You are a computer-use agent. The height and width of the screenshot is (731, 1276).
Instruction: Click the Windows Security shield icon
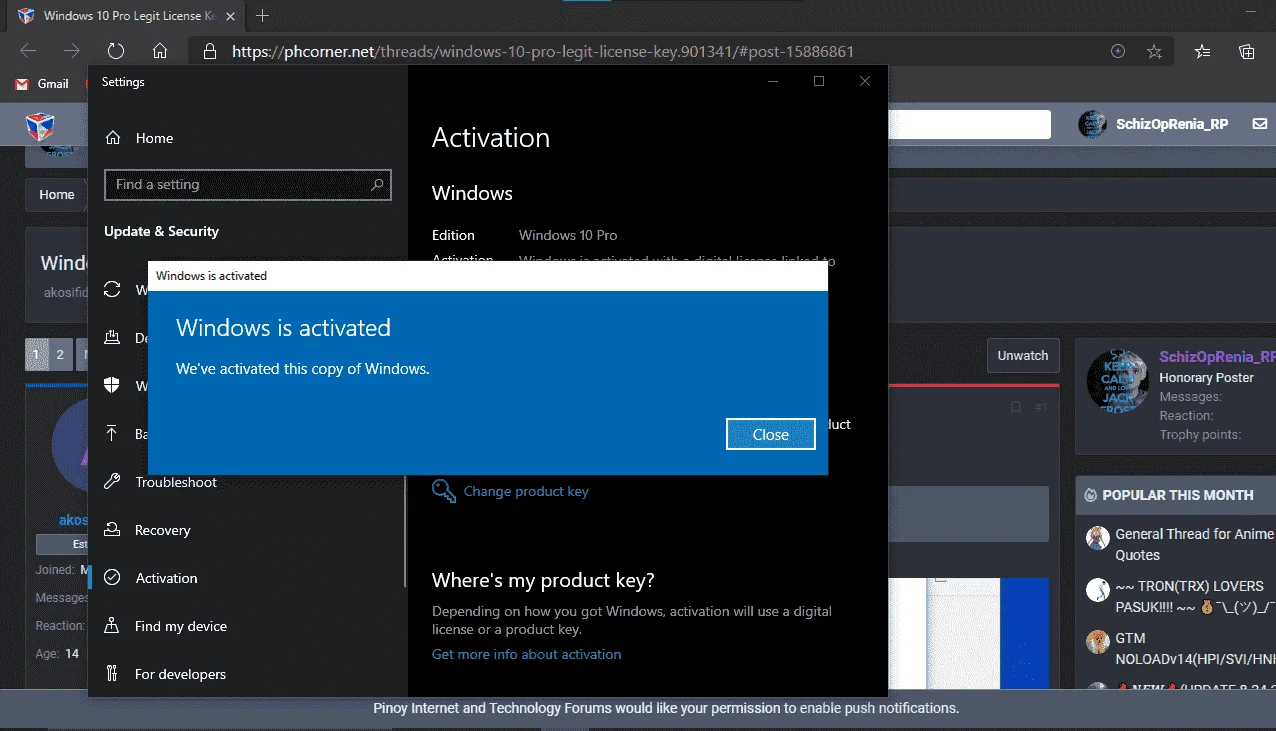113,386
